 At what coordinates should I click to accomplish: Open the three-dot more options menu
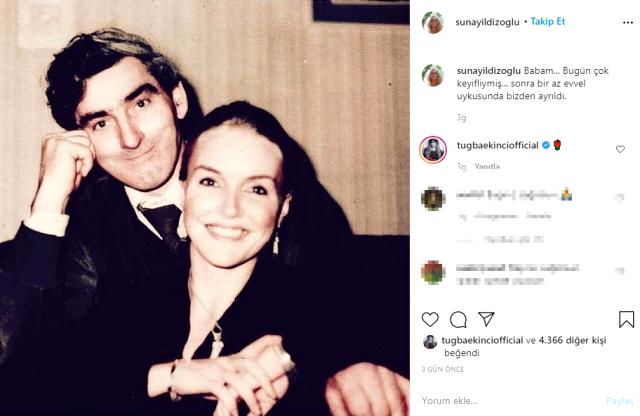coord(628,22)
